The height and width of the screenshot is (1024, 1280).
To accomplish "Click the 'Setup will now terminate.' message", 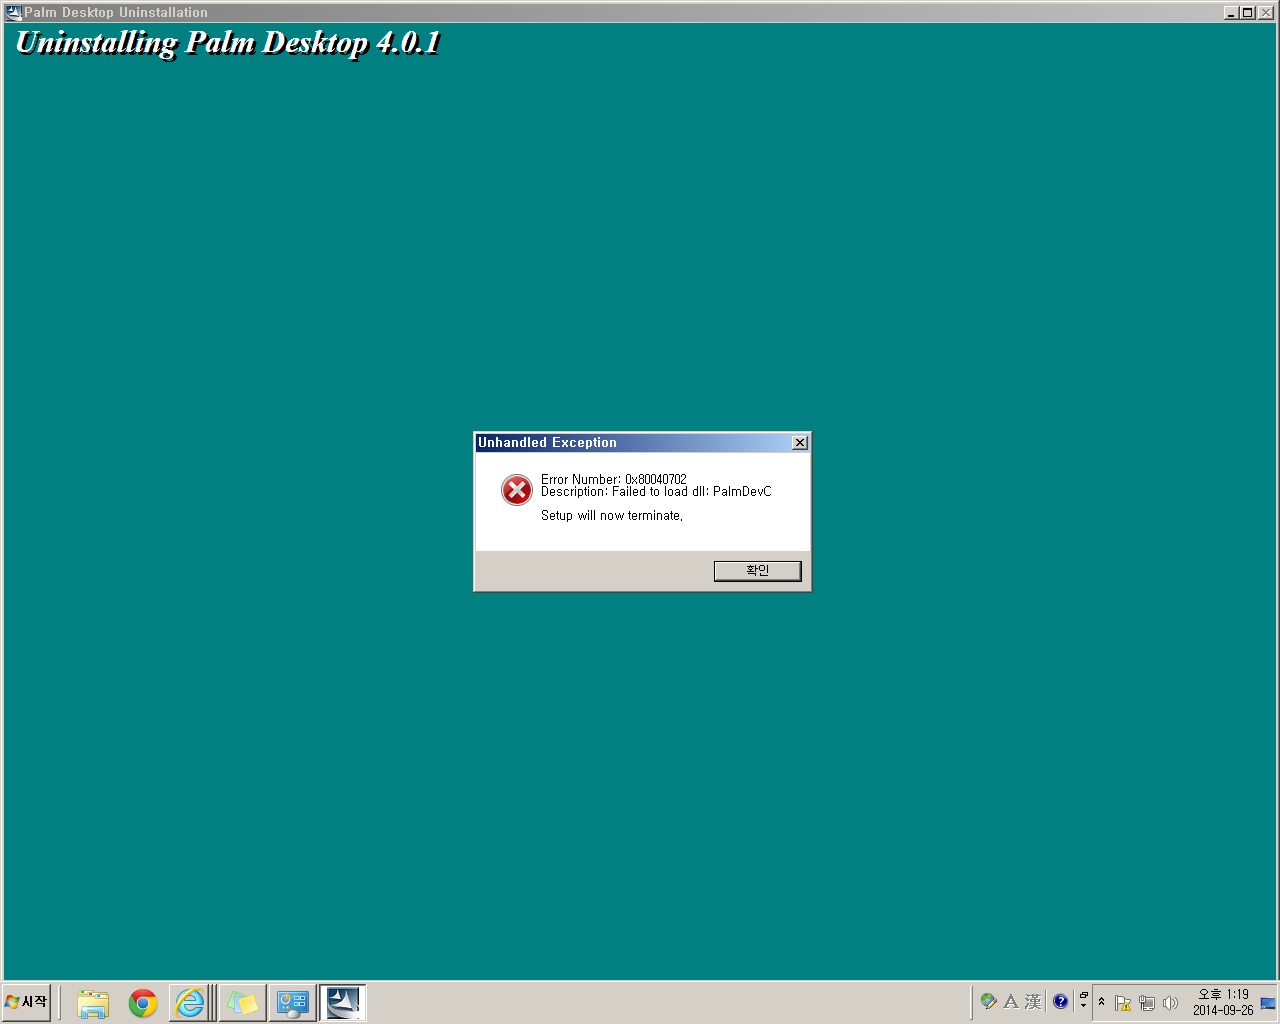I will point(612,516).
